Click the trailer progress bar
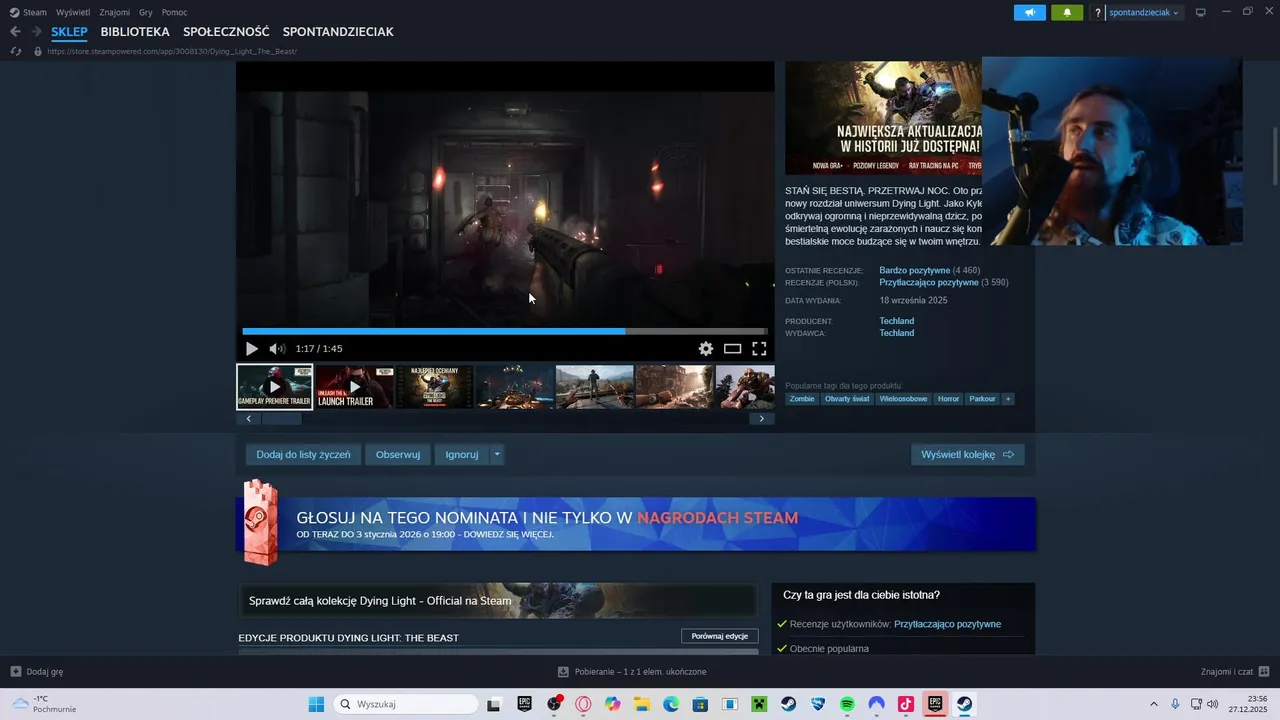 505,331
